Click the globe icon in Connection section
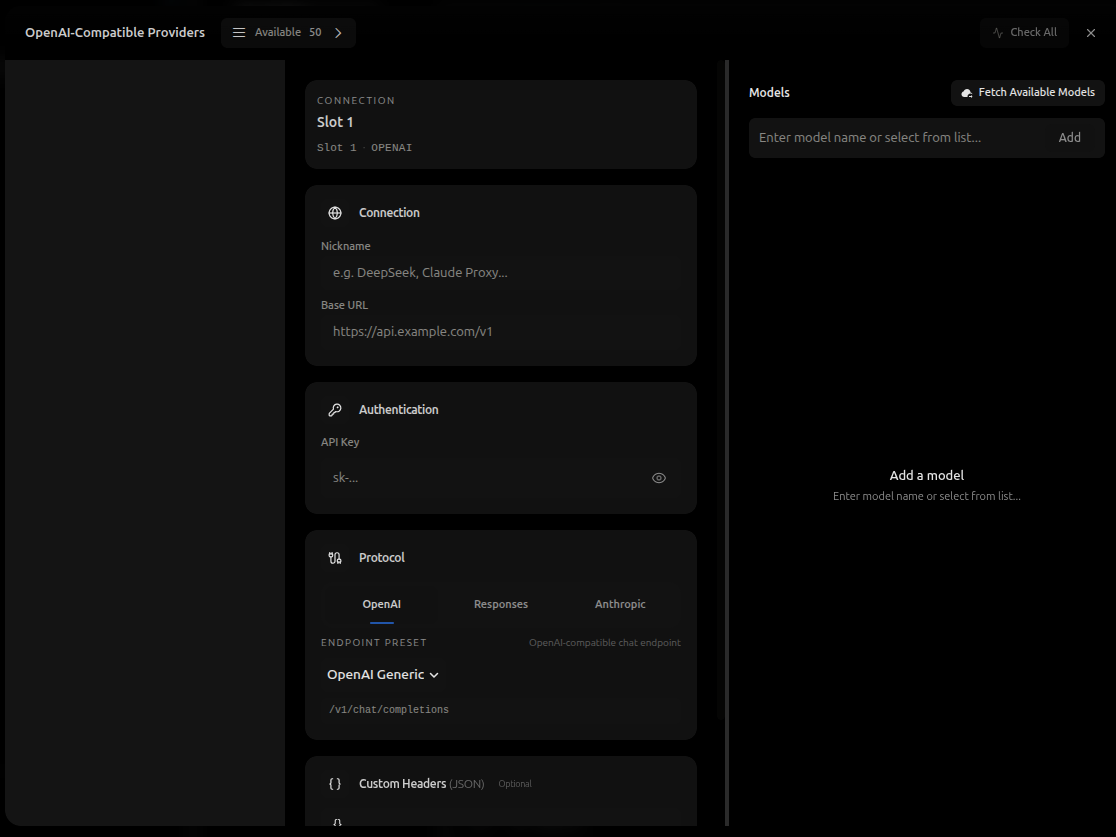The image size is (1116, 837). (335, 213)
